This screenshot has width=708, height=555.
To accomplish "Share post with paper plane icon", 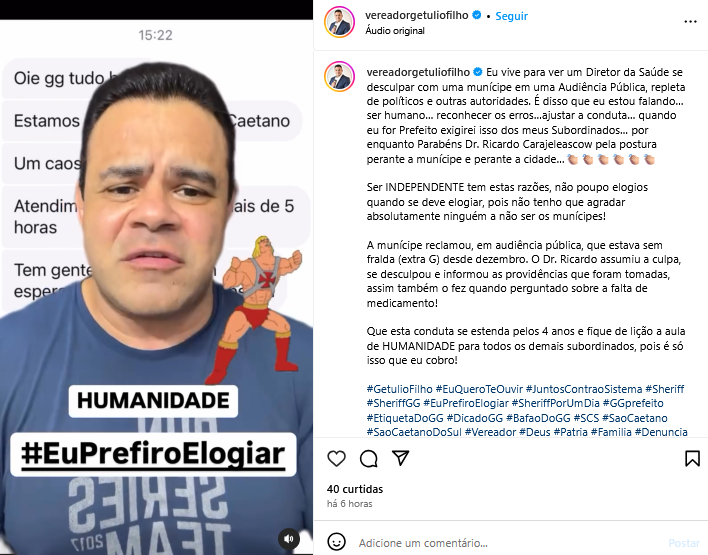I will coord(401,458).
